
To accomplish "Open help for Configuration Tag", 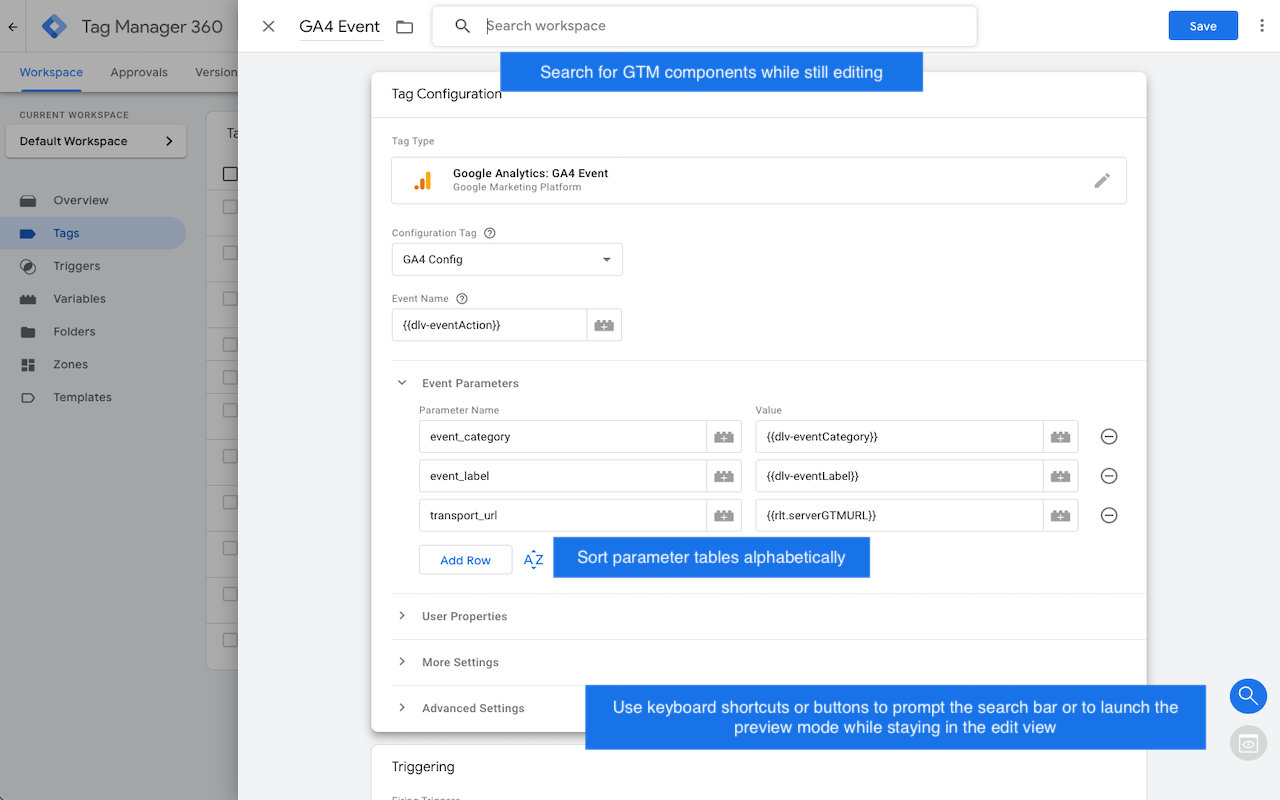I will tap(490, 233).
